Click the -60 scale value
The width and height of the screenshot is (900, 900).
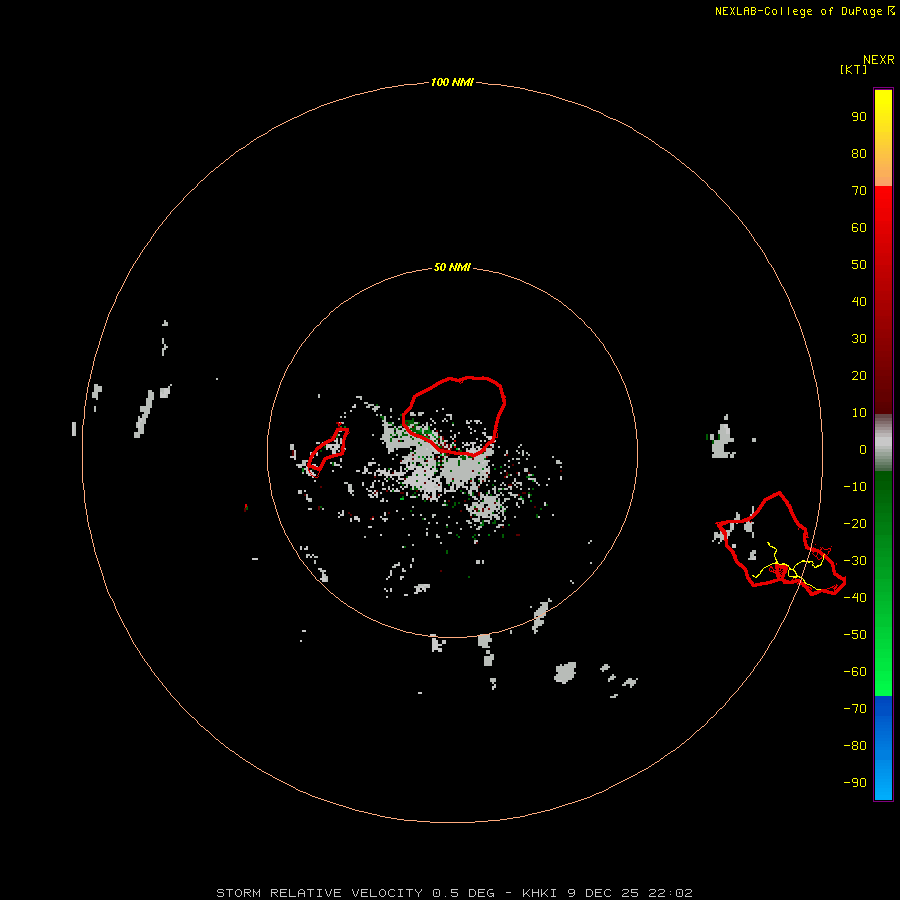click(855, 672)
